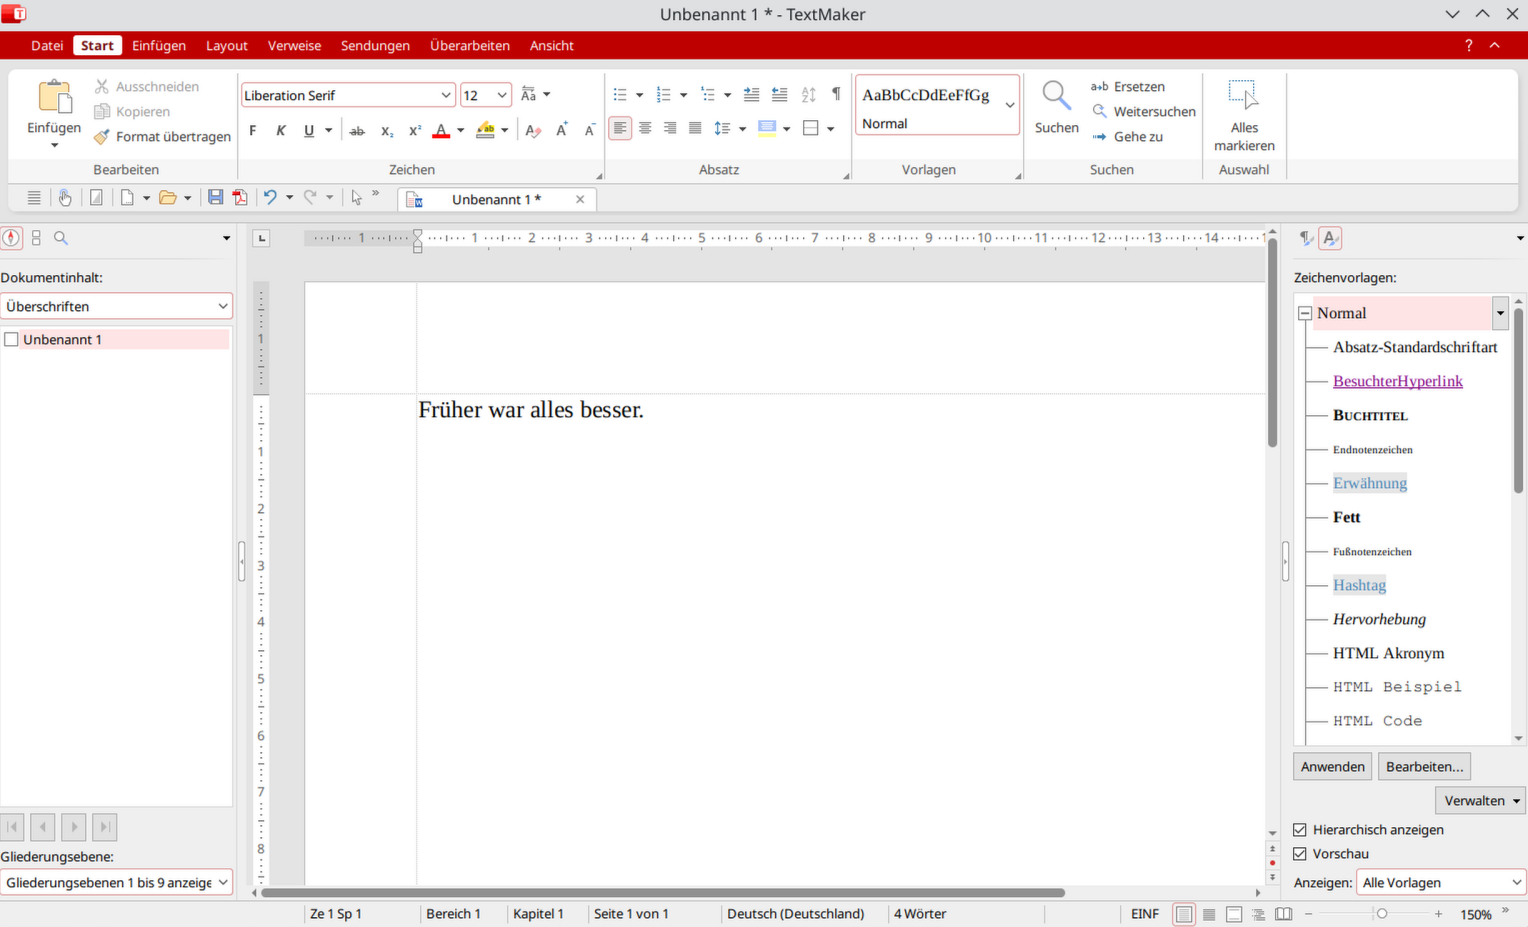
Task: Switch sidebar to character styles icon
Action: pos(1330,238)
